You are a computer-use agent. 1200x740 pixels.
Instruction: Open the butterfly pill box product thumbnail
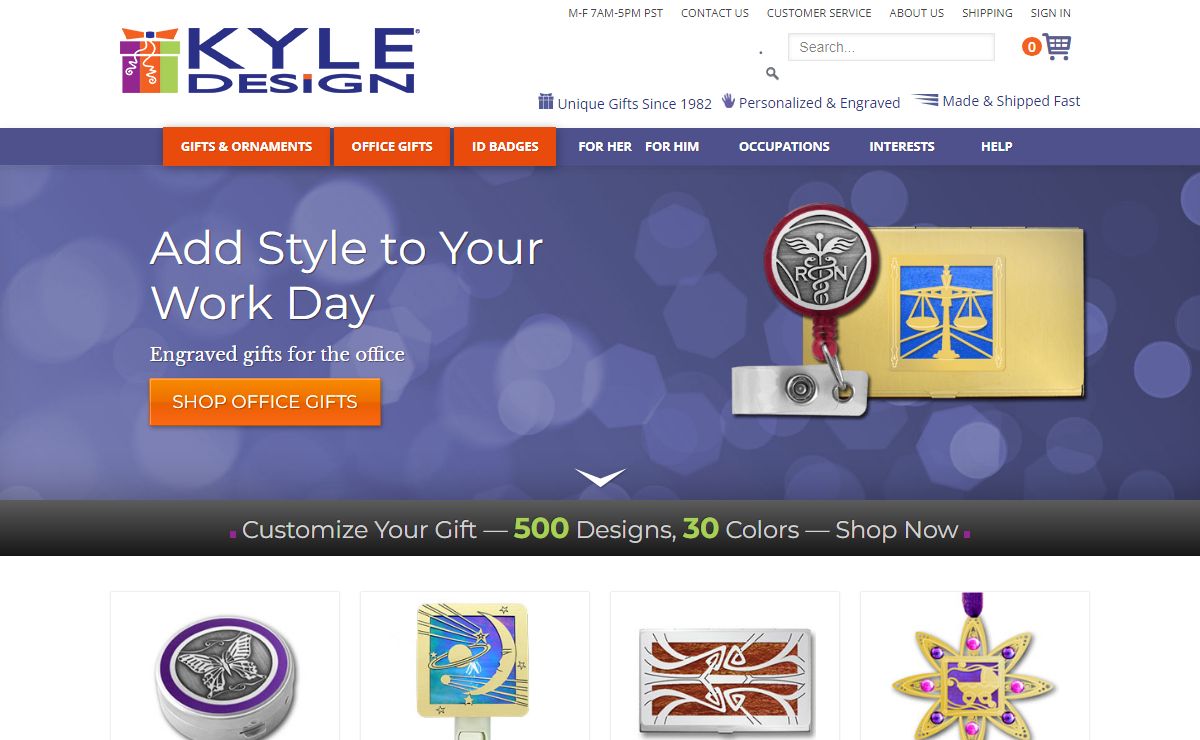pos(225,666)
